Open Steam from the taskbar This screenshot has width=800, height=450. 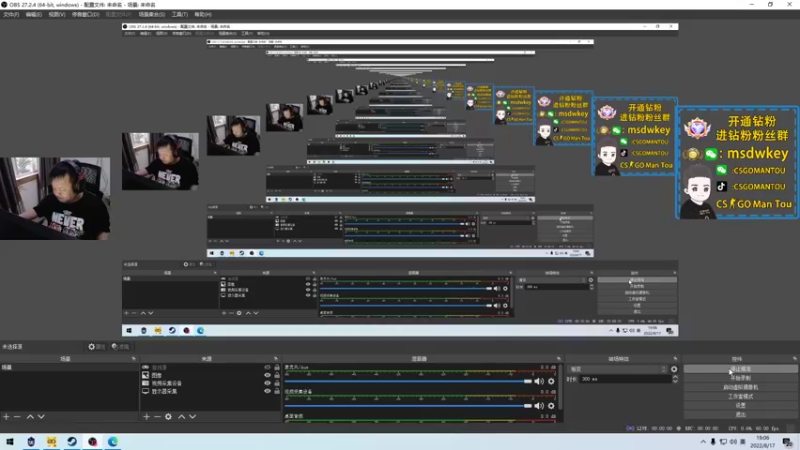(x=72, y=442)
